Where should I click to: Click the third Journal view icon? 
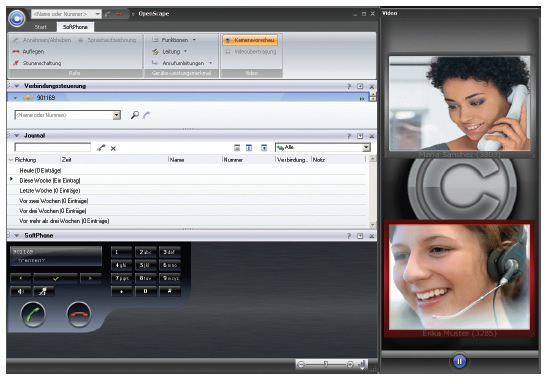264,148
